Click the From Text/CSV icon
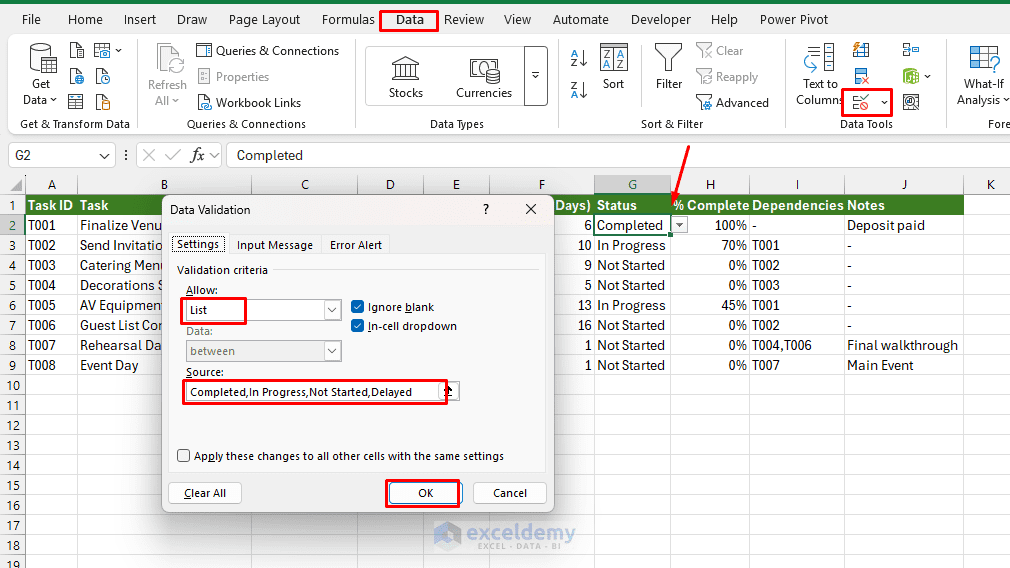Image resolution: width=1010 pixels, height=568 pixels. [x=77, y=50]
